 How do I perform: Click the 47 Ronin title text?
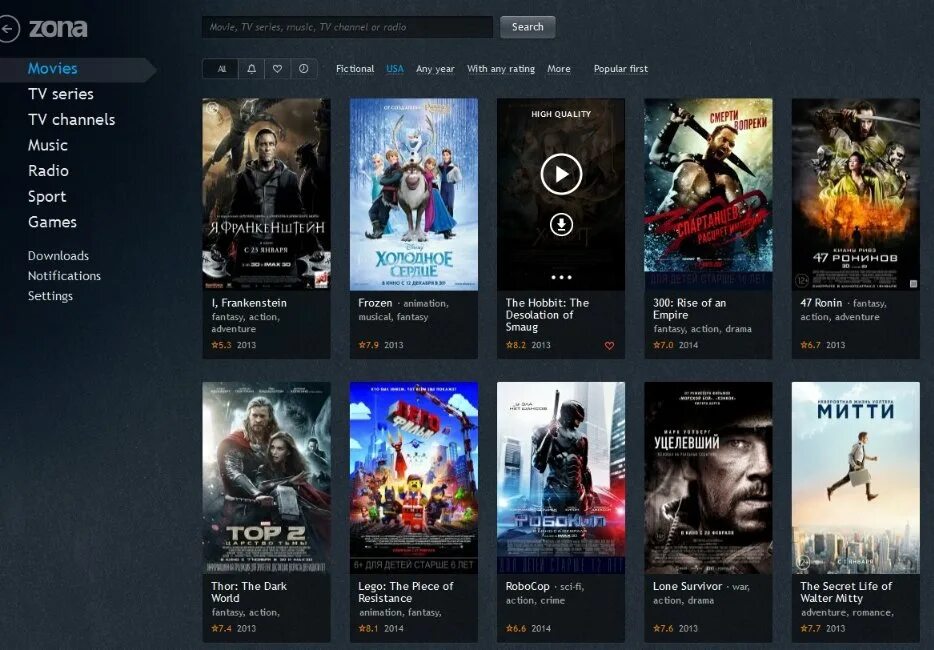pos(821,303)
